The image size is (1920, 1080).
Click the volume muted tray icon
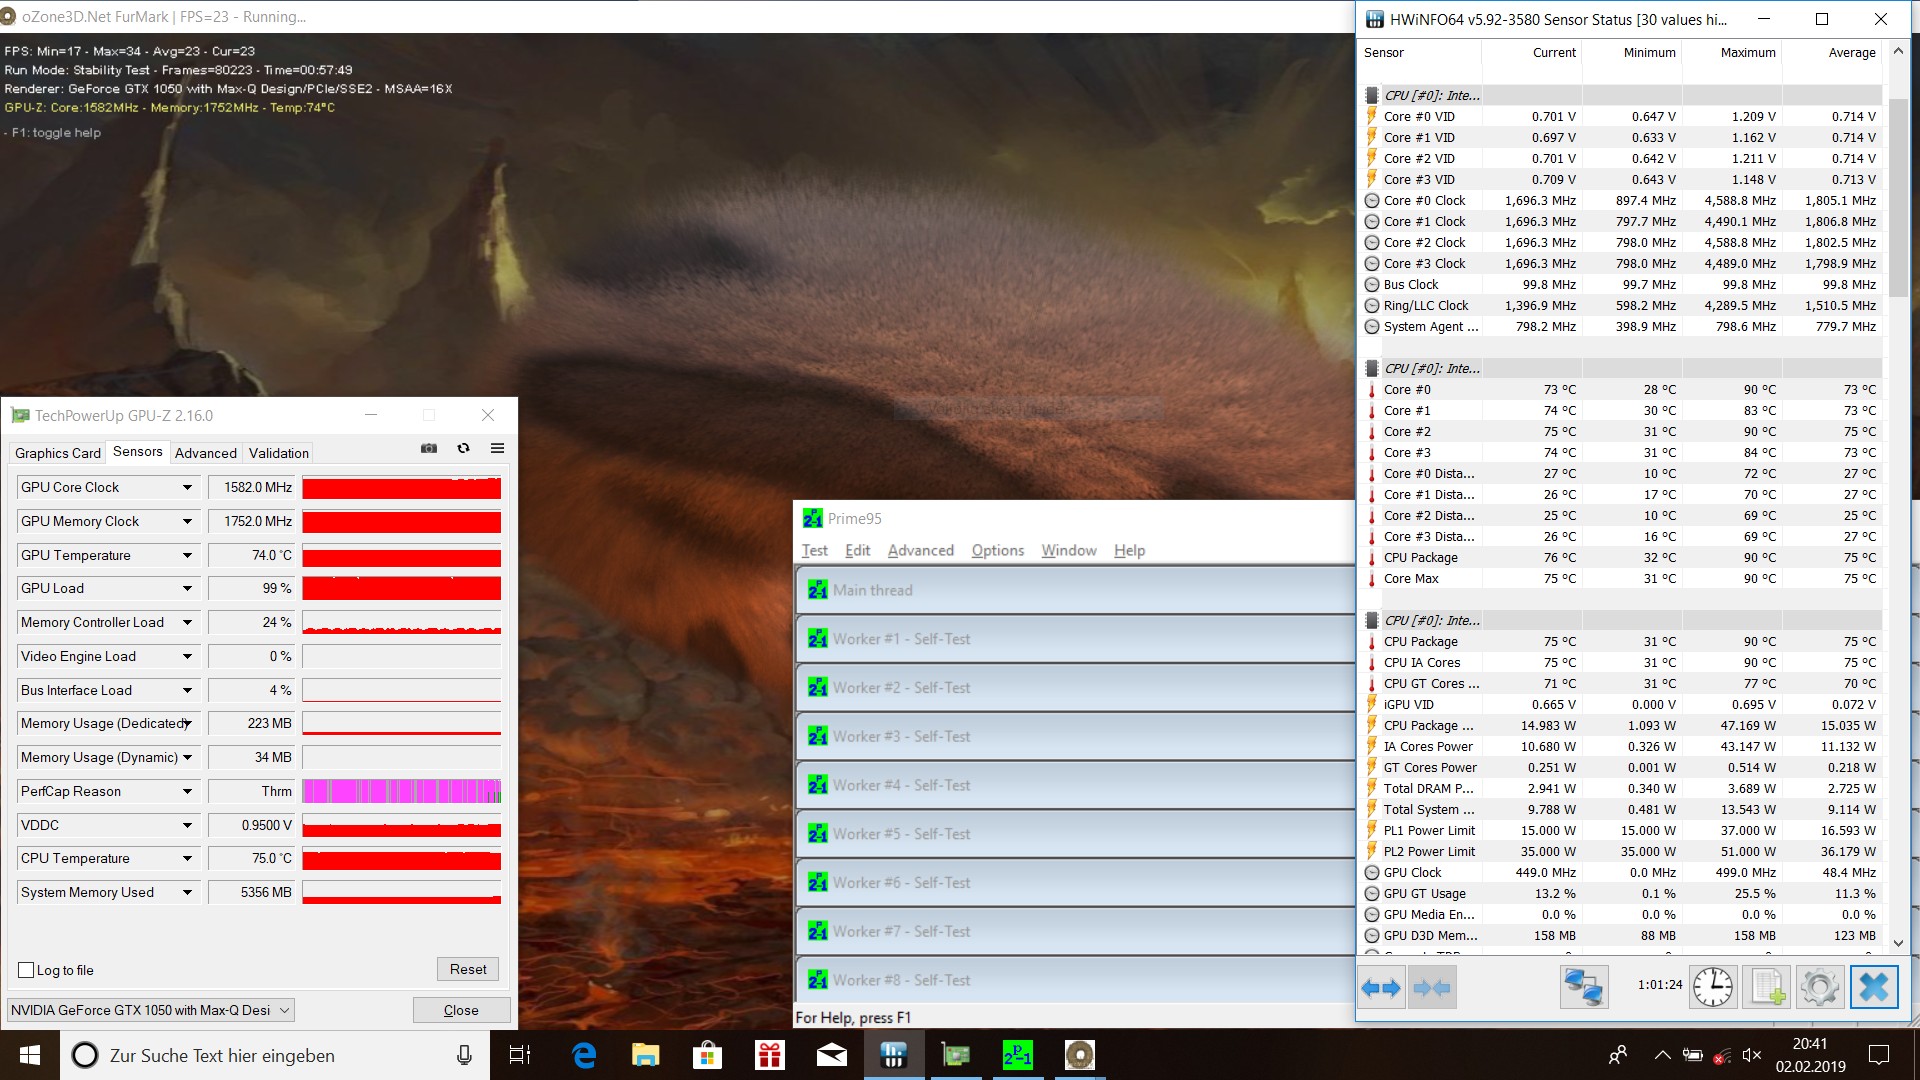click(1751, 1055)
